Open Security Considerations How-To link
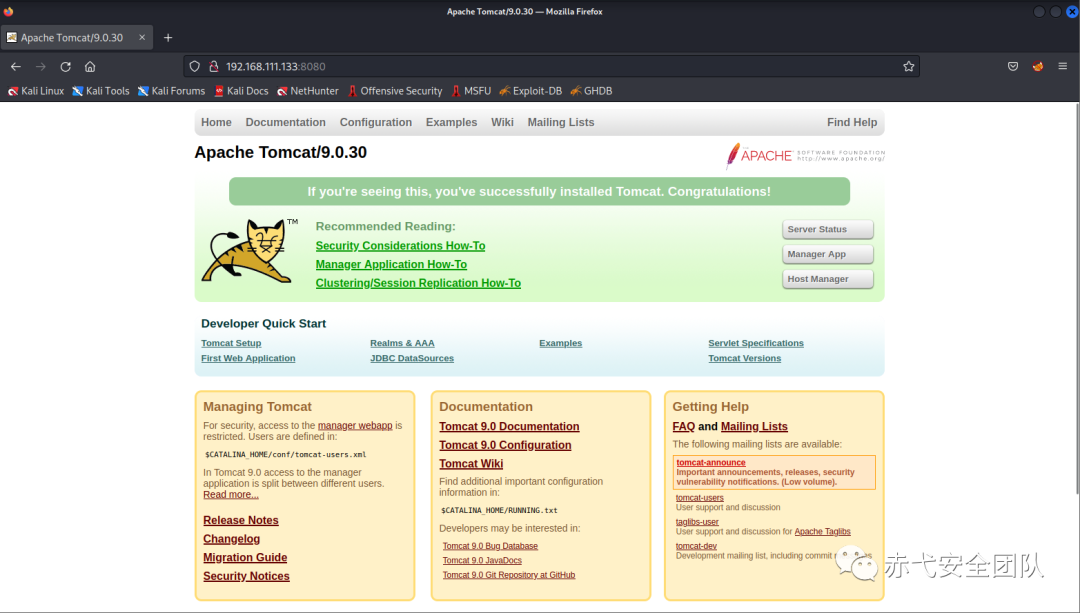1080x613 pixels. tap(400, 246)
